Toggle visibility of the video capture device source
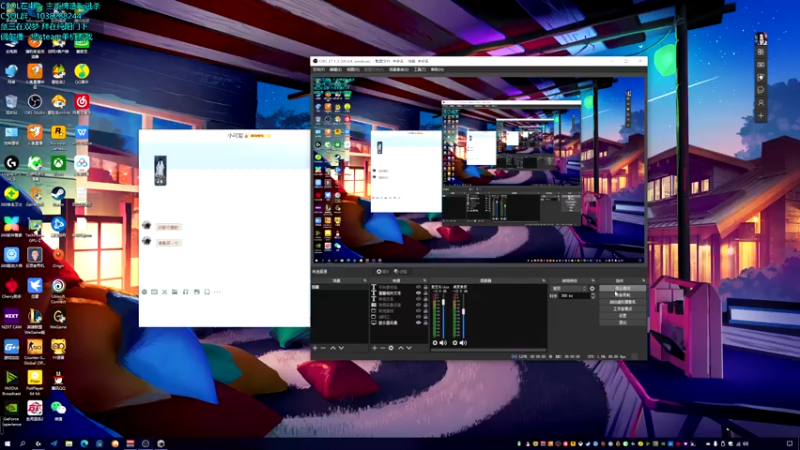The width and height of the screenshot is (800, 450). tap(418, 305)
